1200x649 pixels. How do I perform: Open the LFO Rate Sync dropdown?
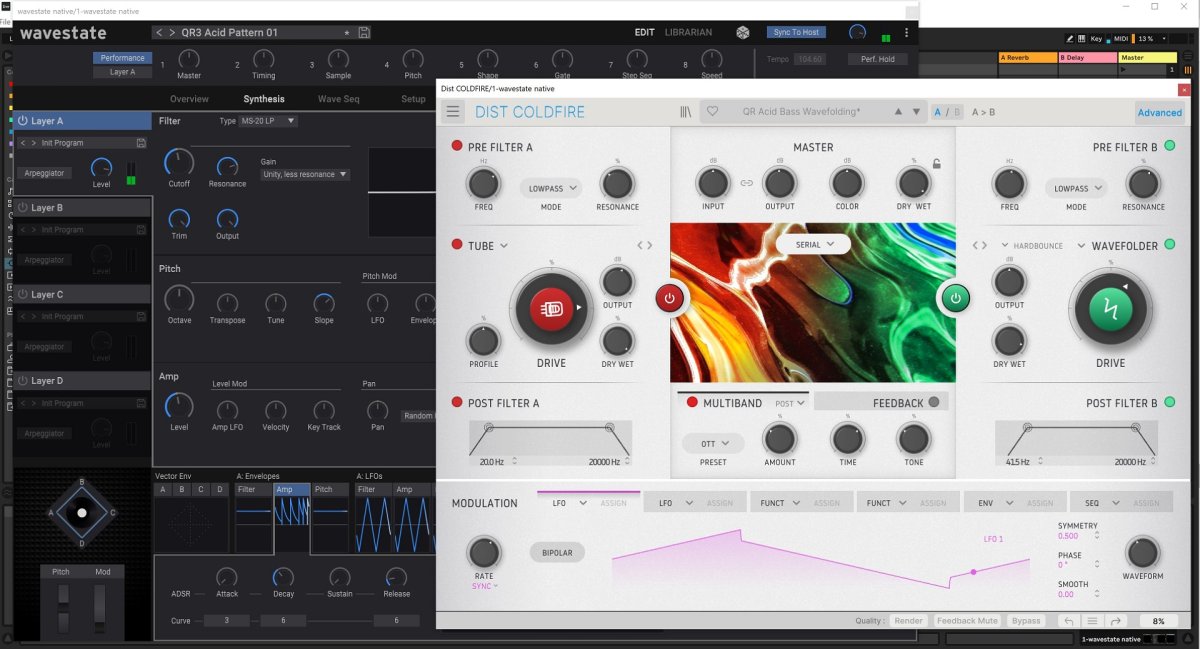coord(485,586)
